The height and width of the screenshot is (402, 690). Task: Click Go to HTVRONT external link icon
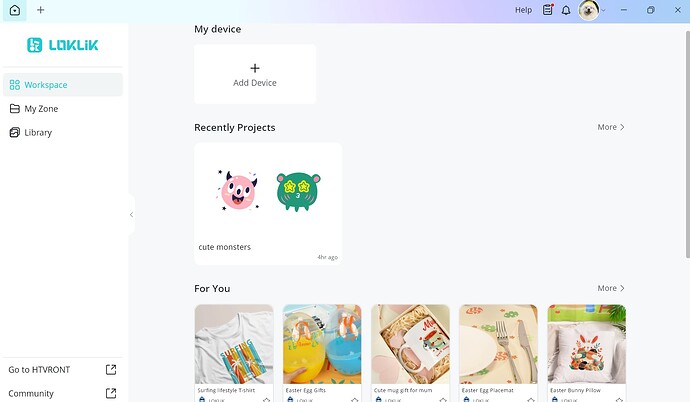[111, 369]
